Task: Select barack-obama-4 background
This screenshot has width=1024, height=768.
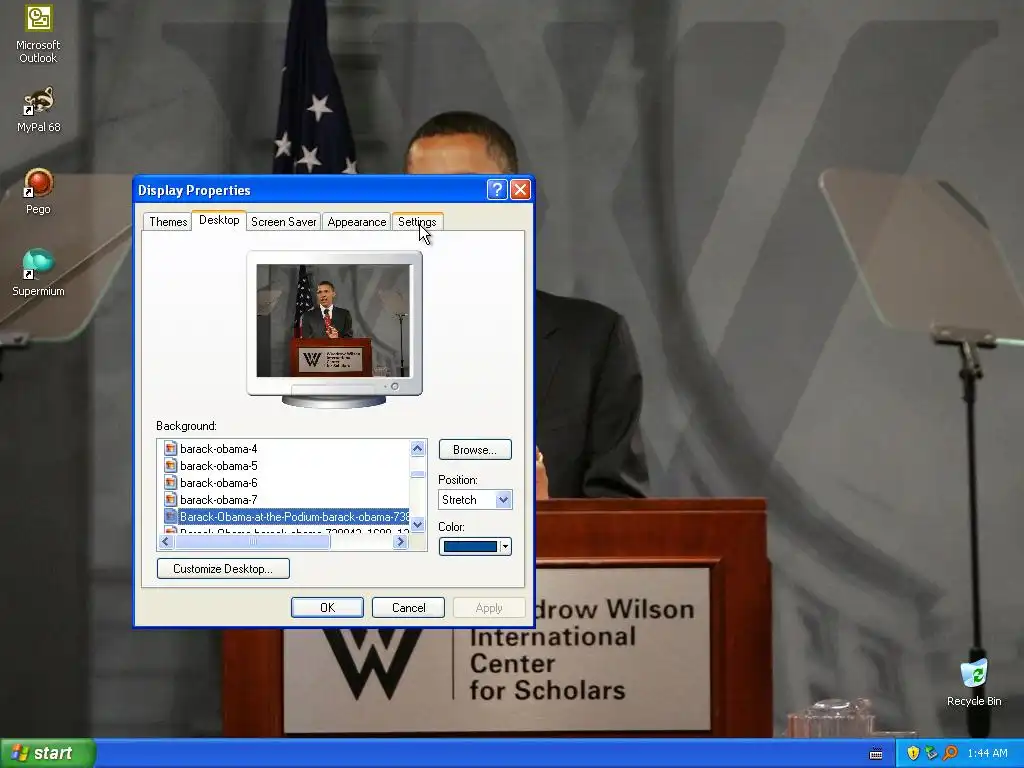Action: (218, 449)
